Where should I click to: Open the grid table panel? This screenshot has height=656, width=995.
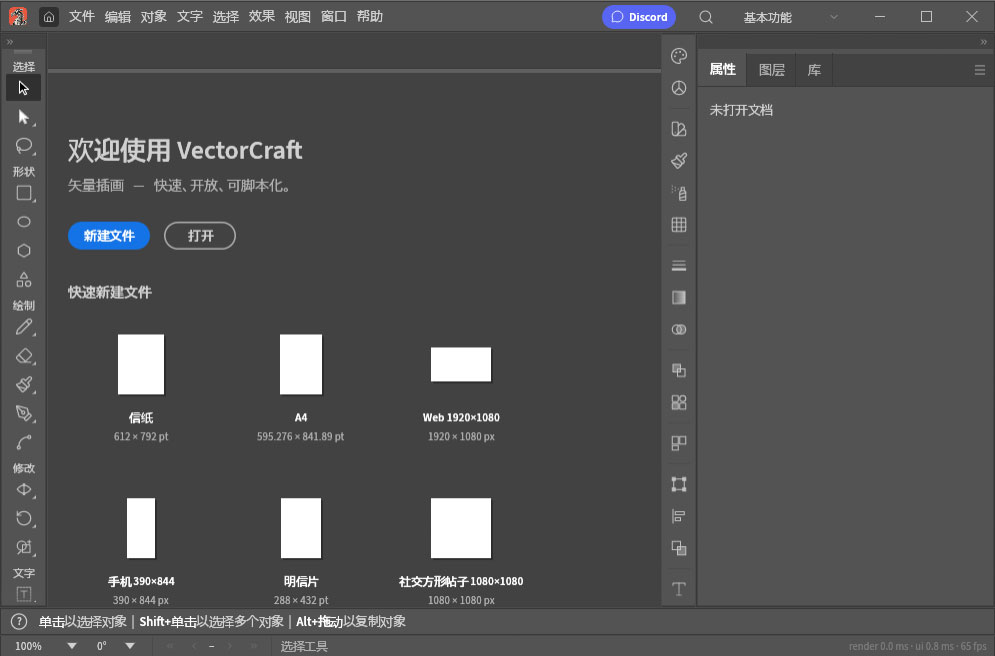click(x=679, y=225)
